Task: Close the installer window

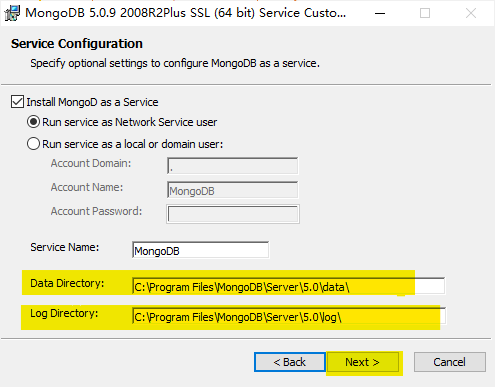Action: click(471, 13)
